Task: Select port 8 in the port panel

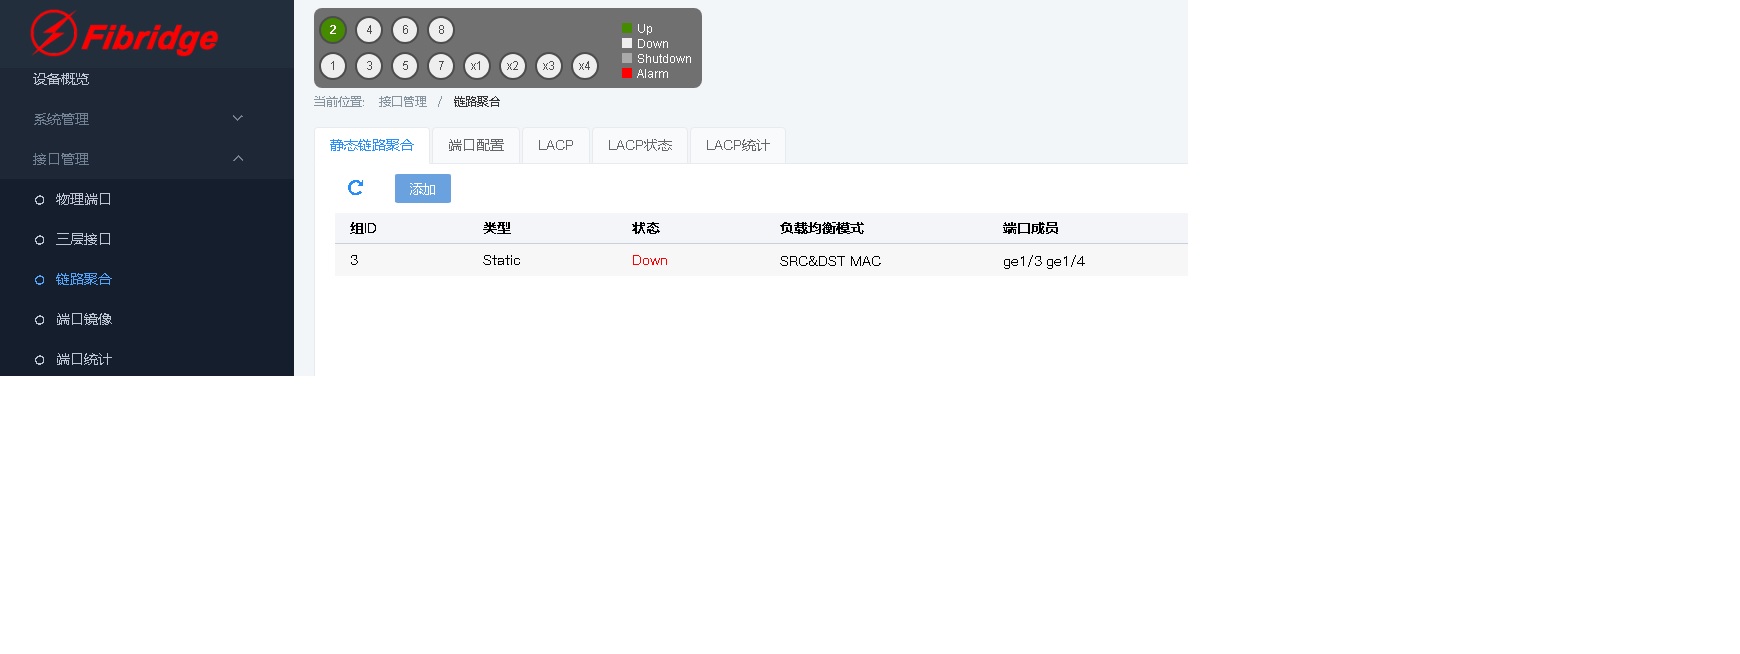Action: 441,30
